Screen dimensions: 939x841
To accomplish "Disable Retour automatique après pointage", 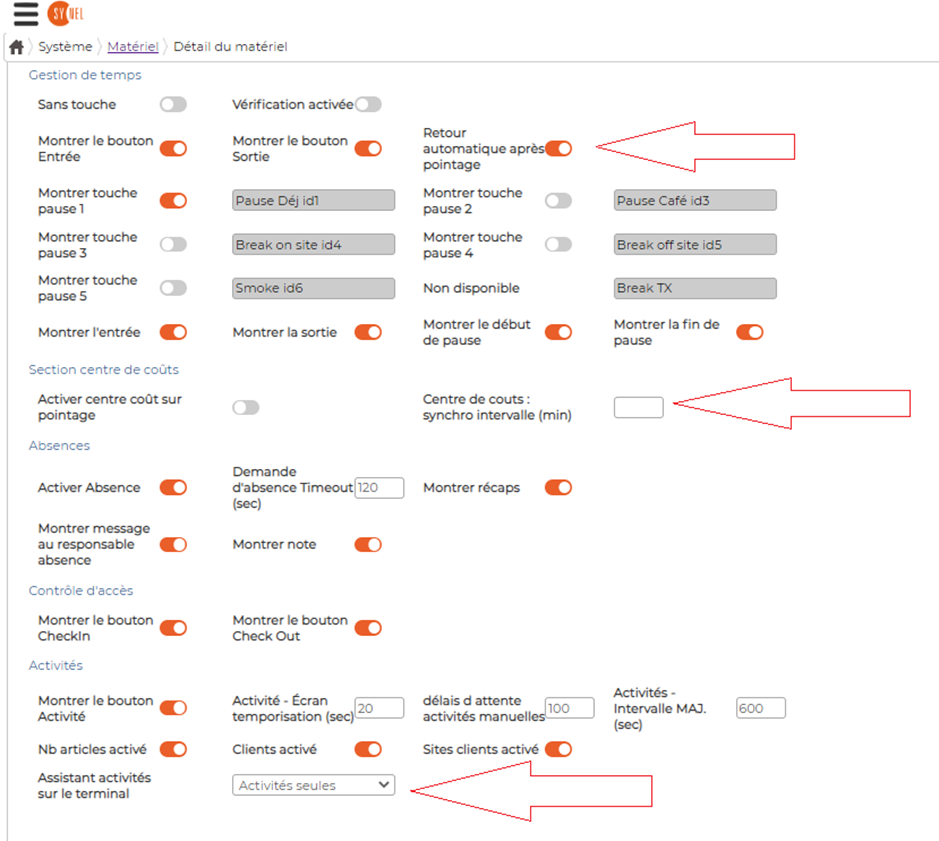I will (x=559, y=148).
